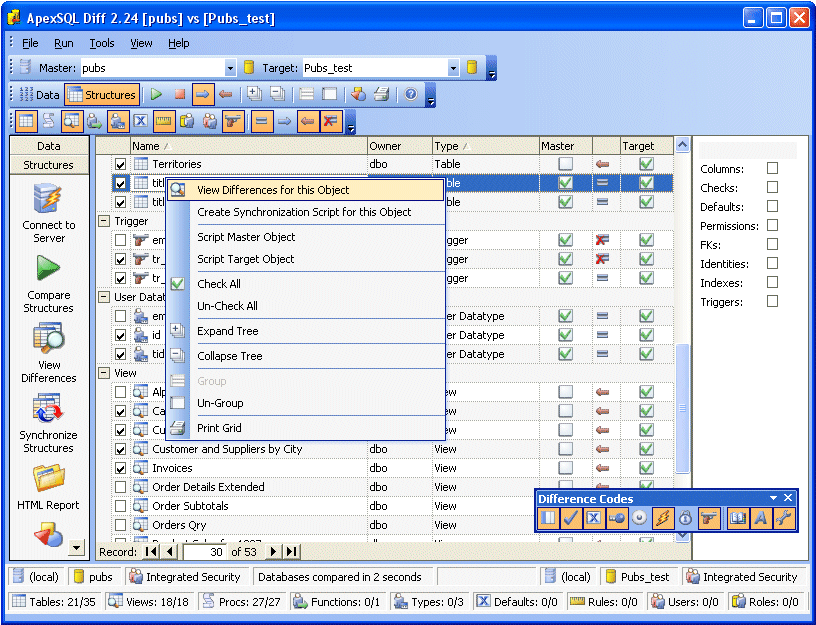Screen dimensions: 816x625
Task: Toggle the equal-objects filter icon in toolbar
Action: tap(261, 122)
